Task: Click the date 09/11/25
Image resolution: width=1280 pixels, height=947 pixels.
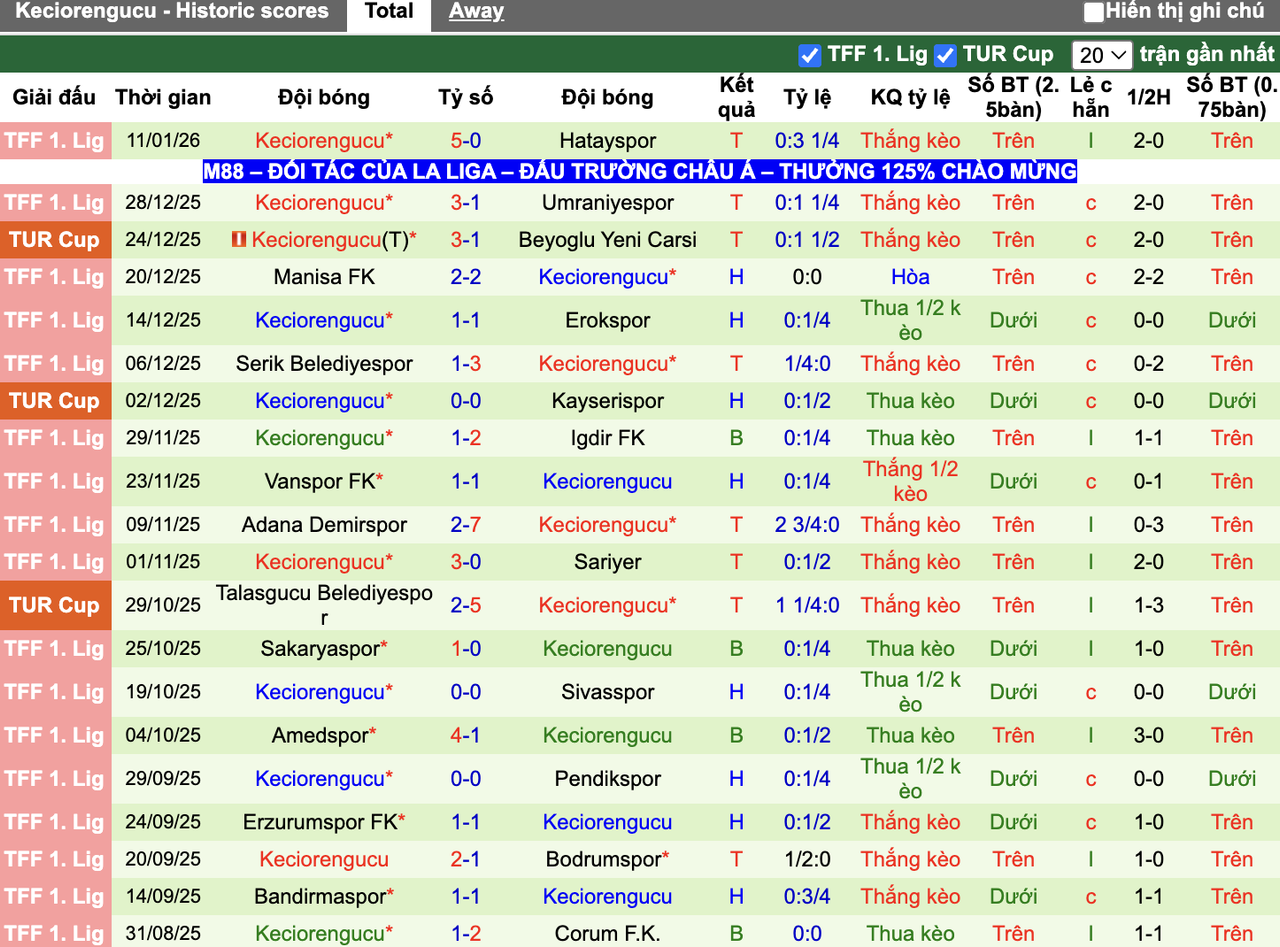Action: [163, 525]
